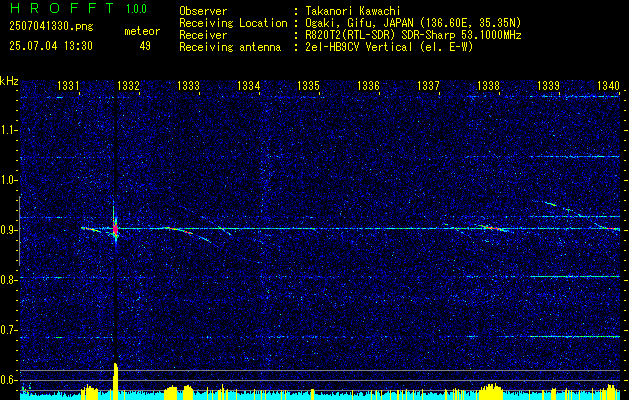
Task: Click the 0.8 kHz axis label
Action: click(x=8, y=280)
